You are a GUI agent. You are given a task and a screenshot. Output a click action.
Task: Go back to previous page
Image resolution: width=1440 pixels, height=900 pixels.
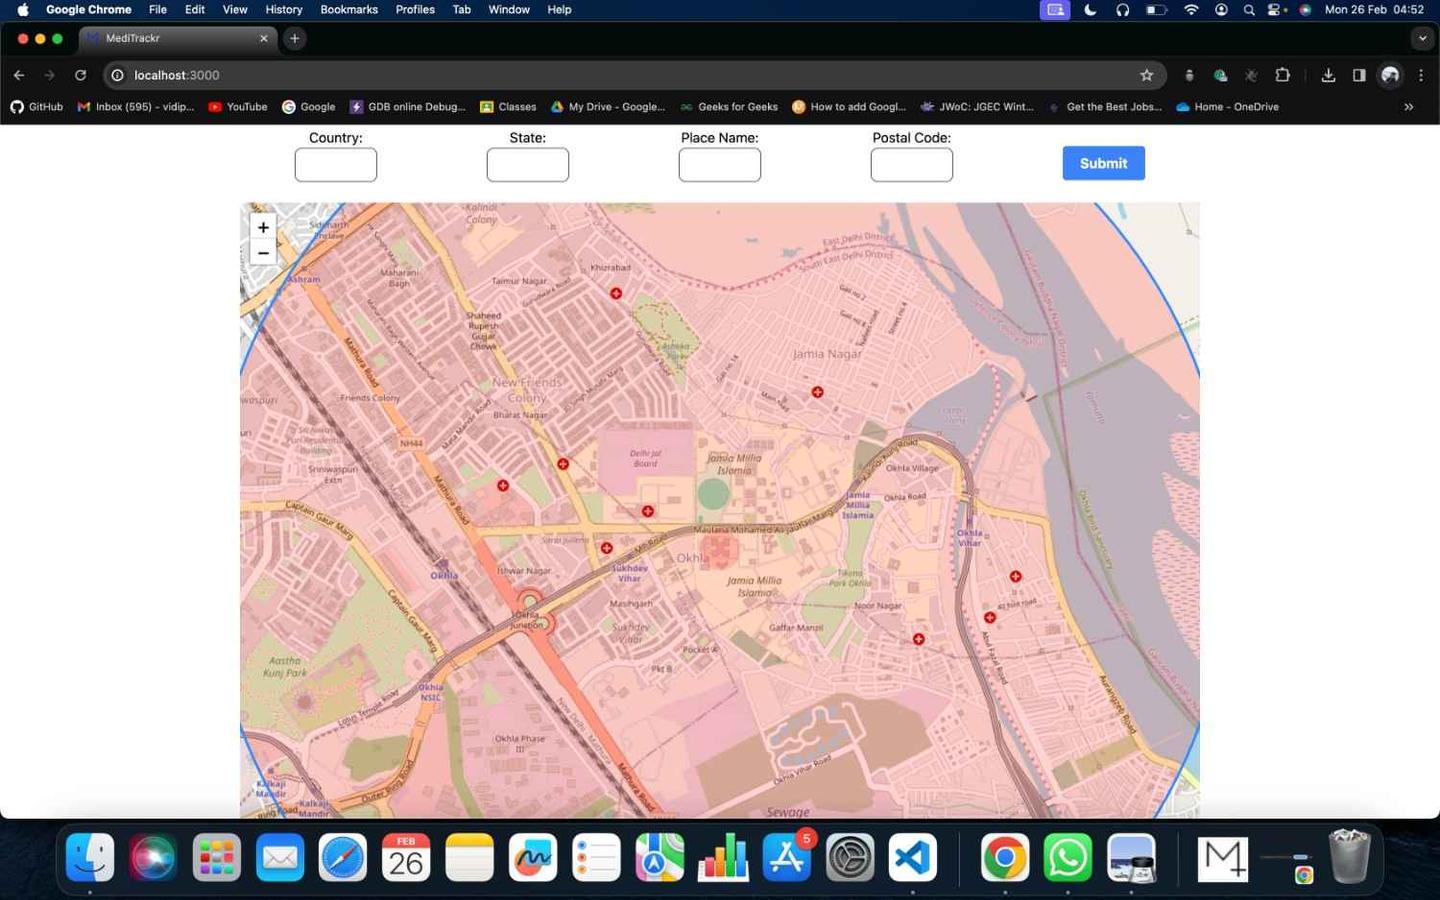tap(19, 75)
